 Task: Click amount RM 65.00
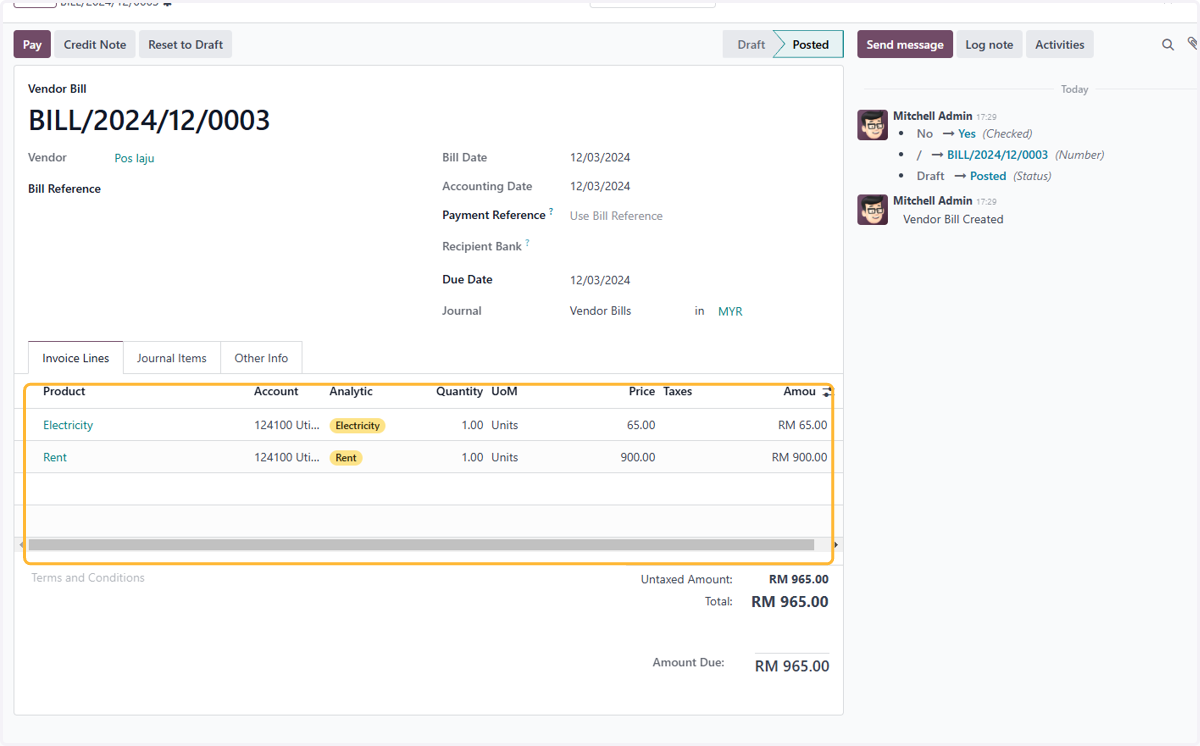[x=803, y=425]
